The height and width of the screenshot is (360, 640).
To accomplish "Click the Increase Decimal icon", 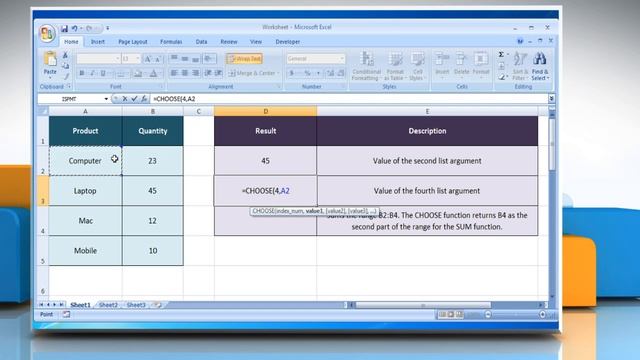I will coord(330,73).
